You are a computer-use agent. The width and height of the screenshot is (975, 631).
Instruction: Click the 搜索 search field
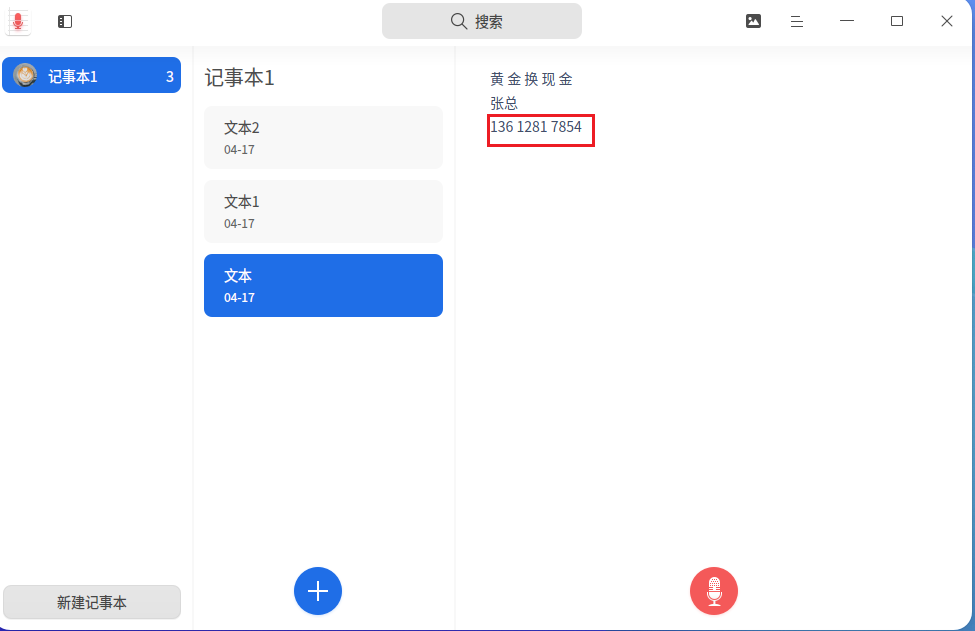click(481, 21)
